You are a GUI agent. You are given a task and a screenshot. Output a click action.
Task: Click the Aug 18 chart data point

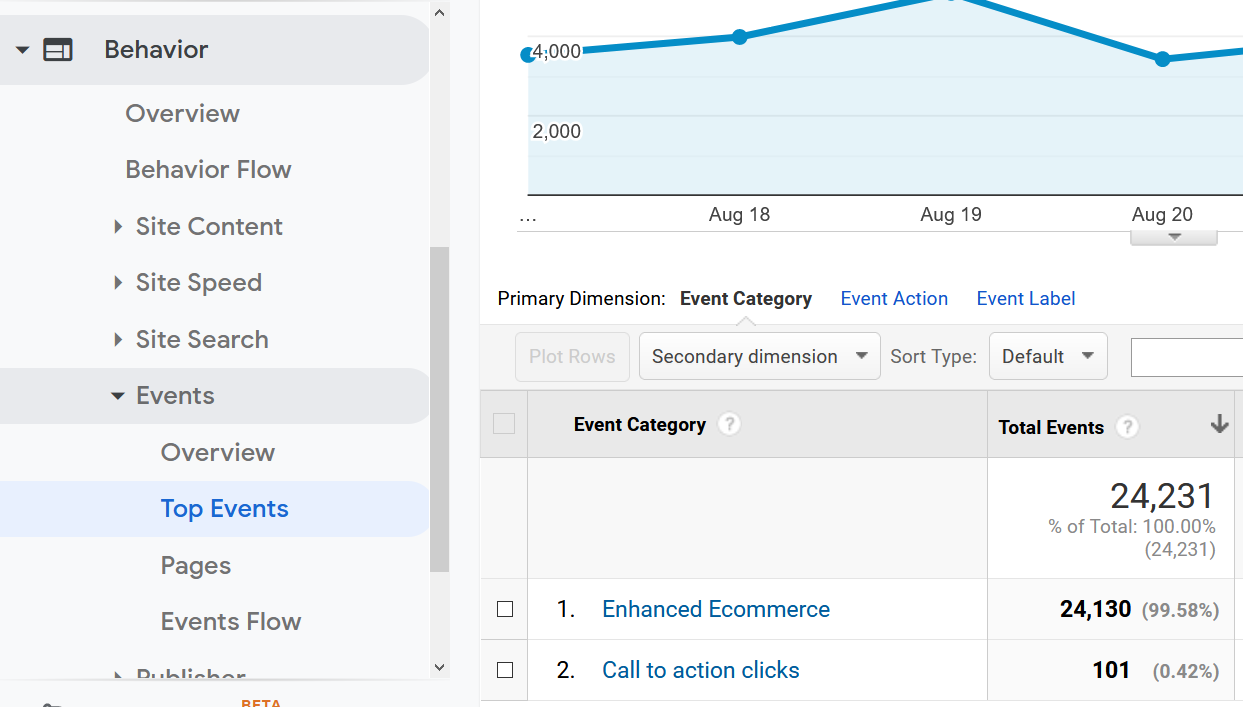pyautogui.click(x=739, y=37)
